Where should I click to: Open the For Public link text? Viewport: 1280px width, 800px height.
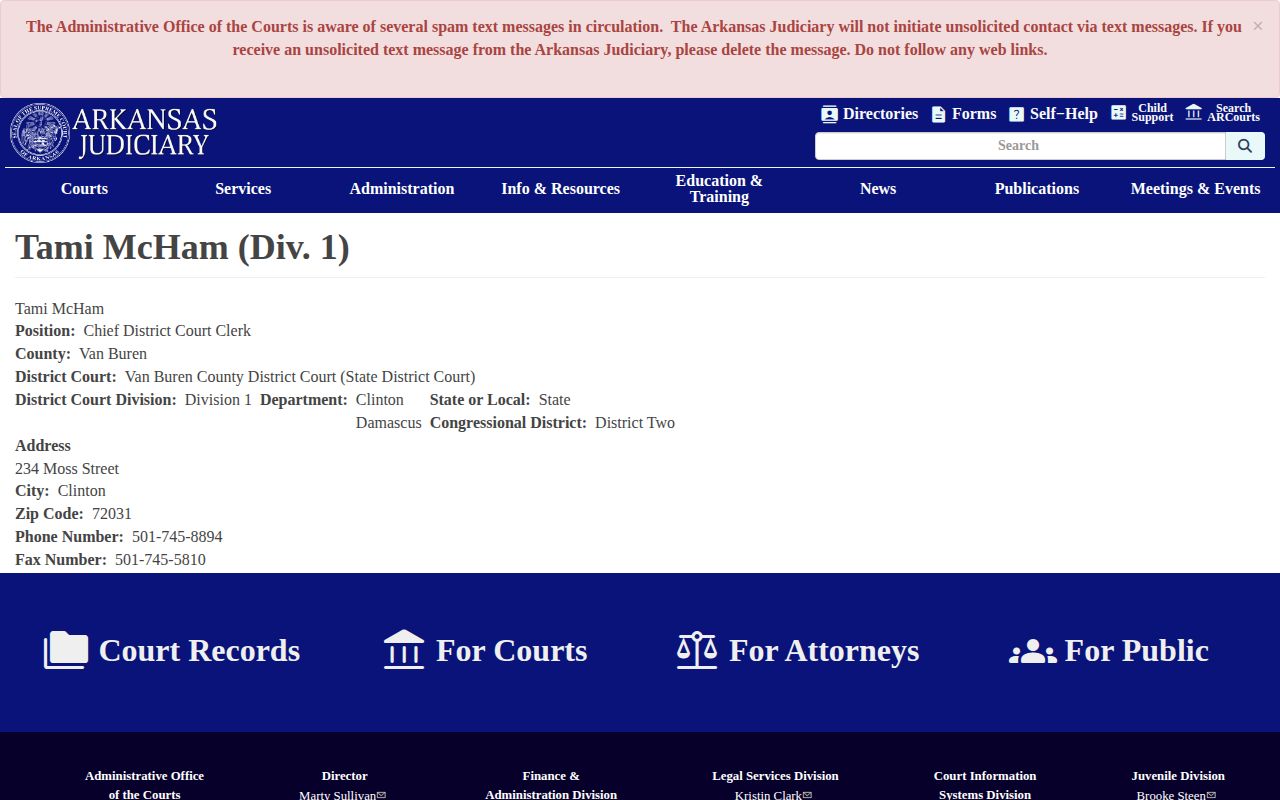[1137, 651]
